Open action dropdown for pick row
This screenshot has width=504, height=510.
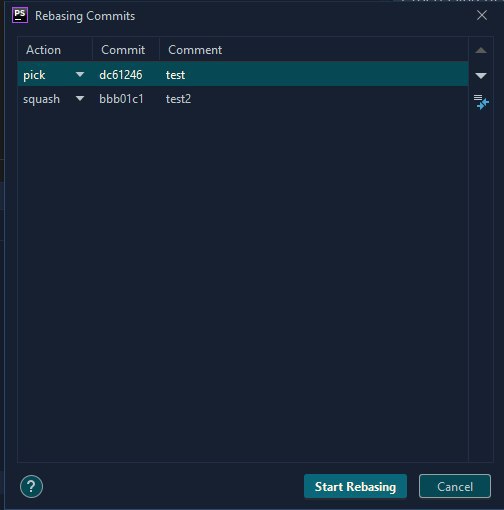(x=80, y=74)
